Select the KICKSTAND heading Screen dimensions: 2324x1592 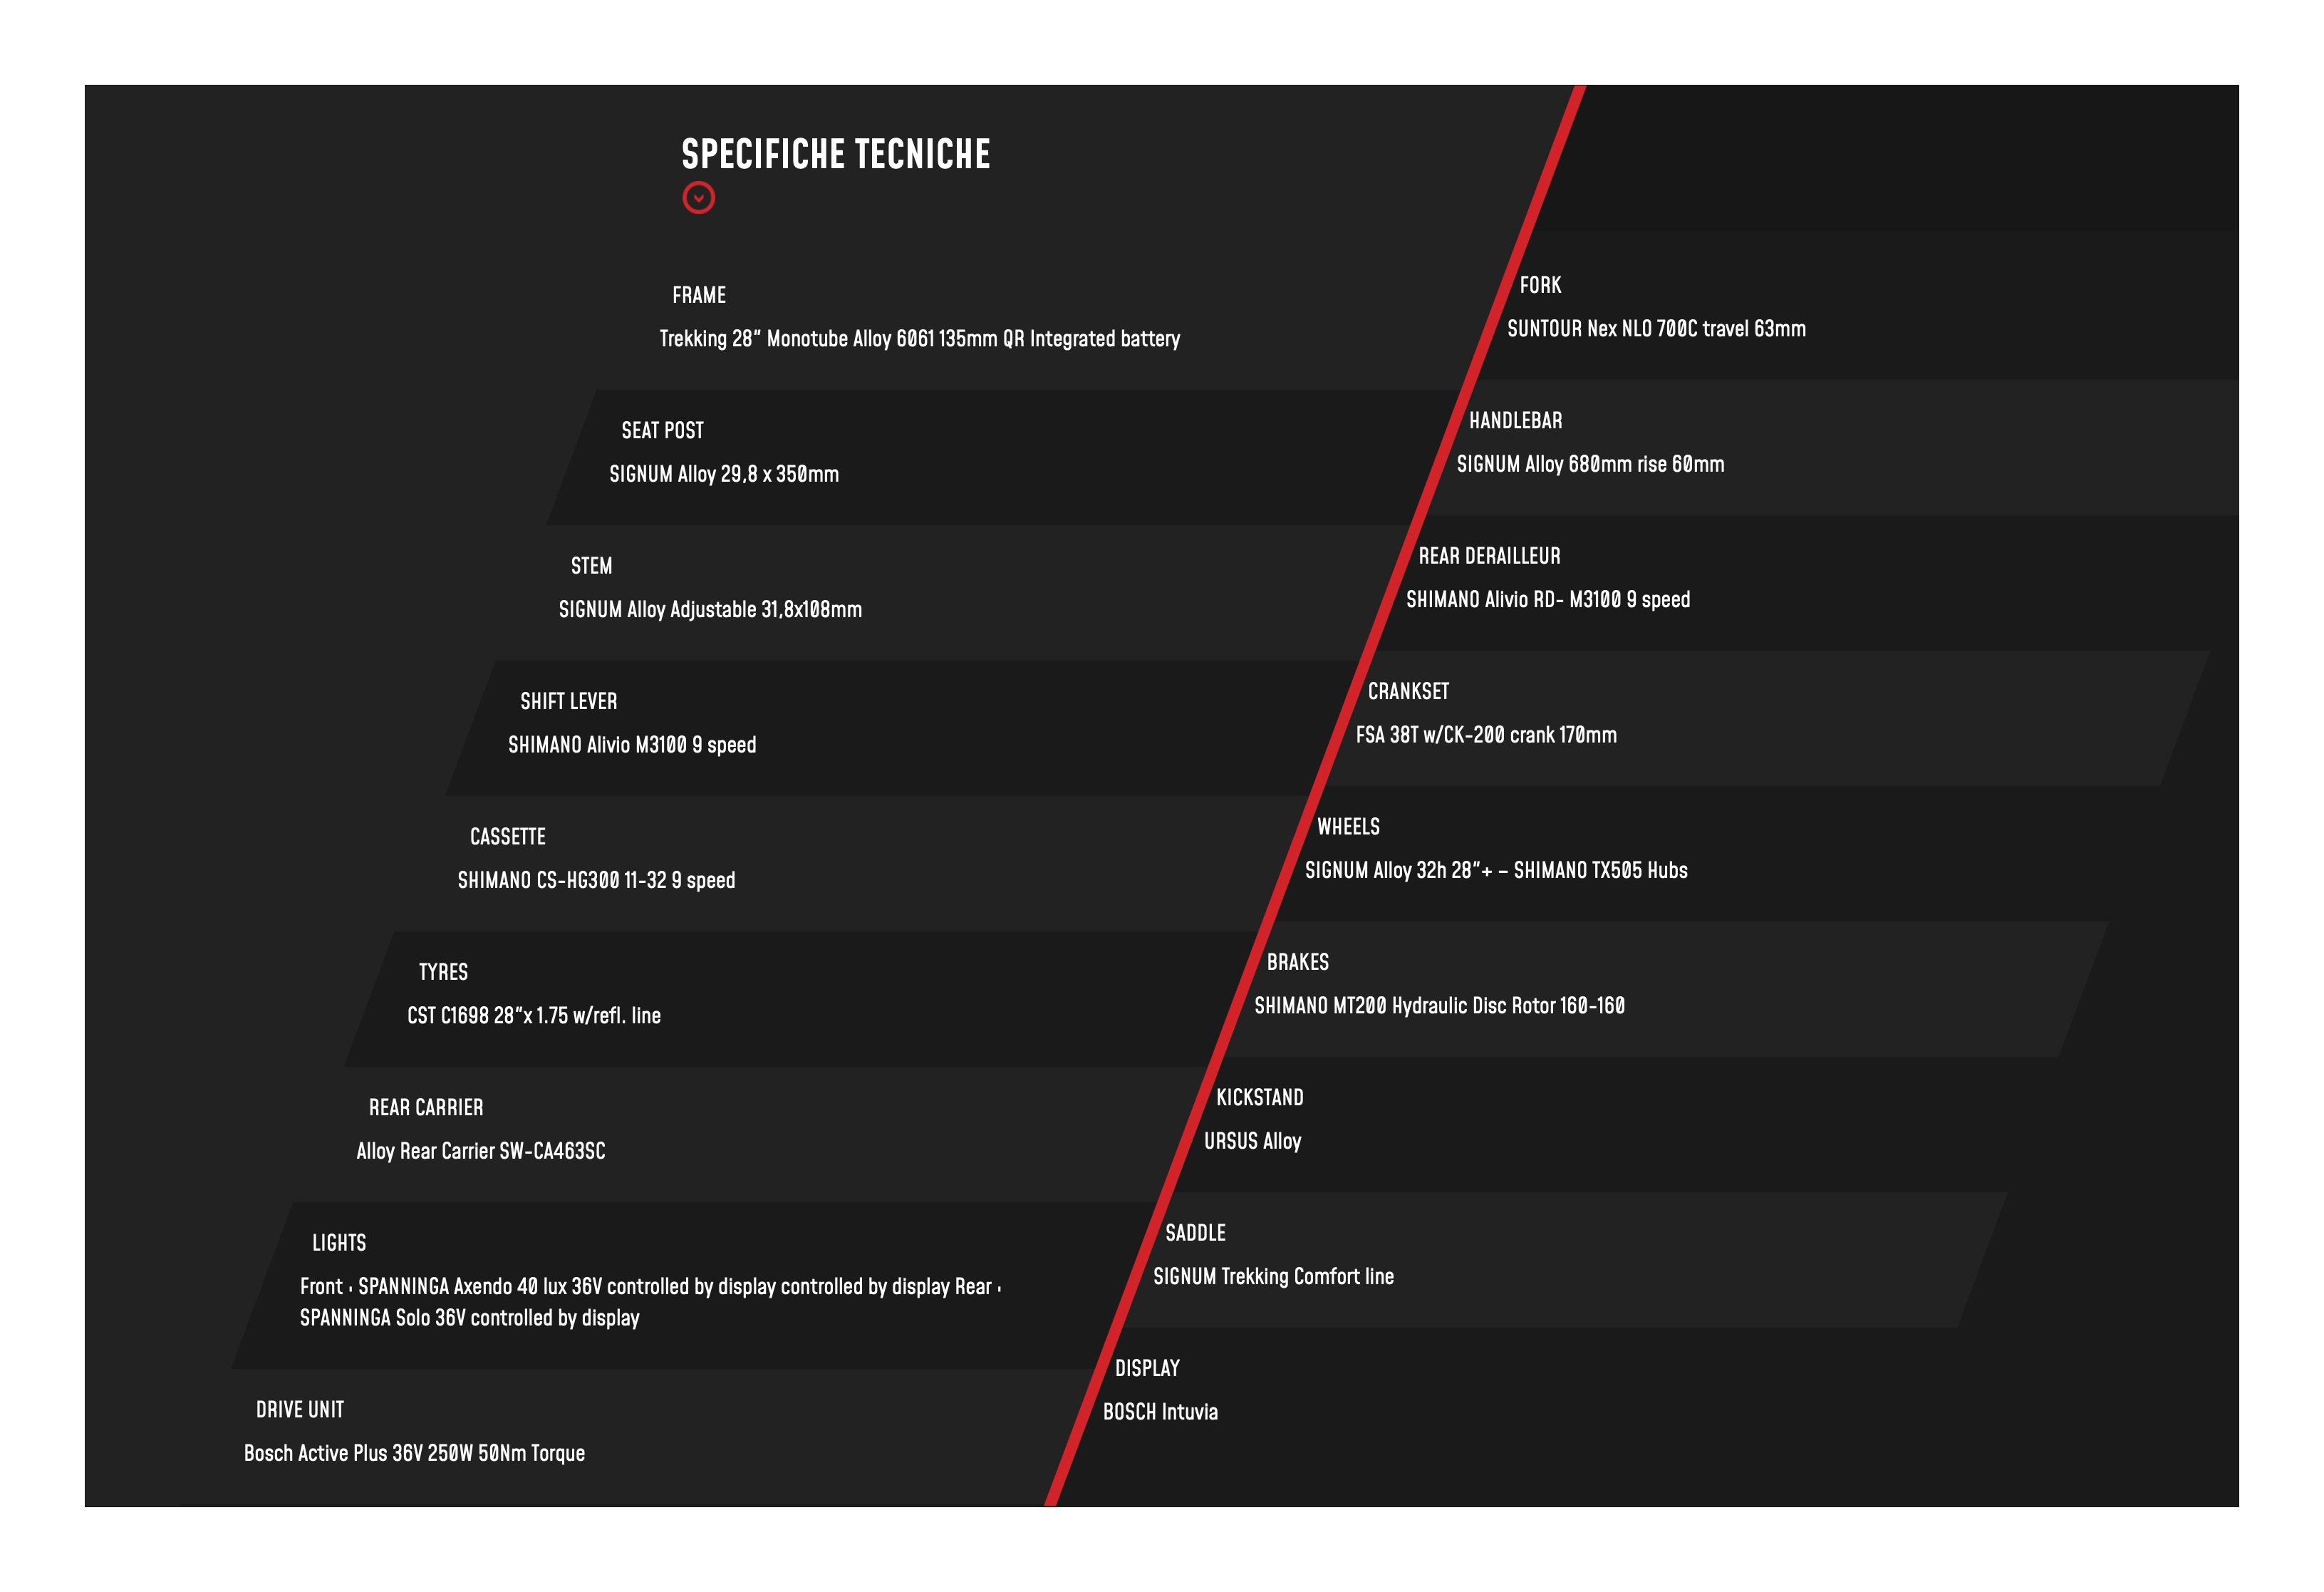[1258, 1098]
